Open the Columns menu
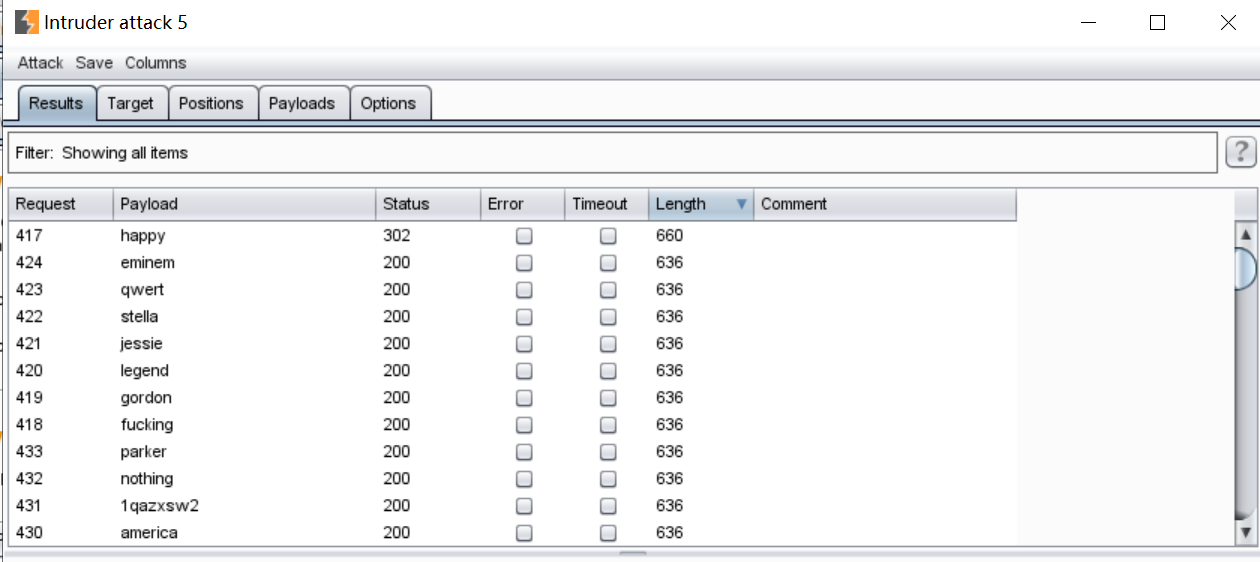1260x562 pixels. click(x=155, y=63)
